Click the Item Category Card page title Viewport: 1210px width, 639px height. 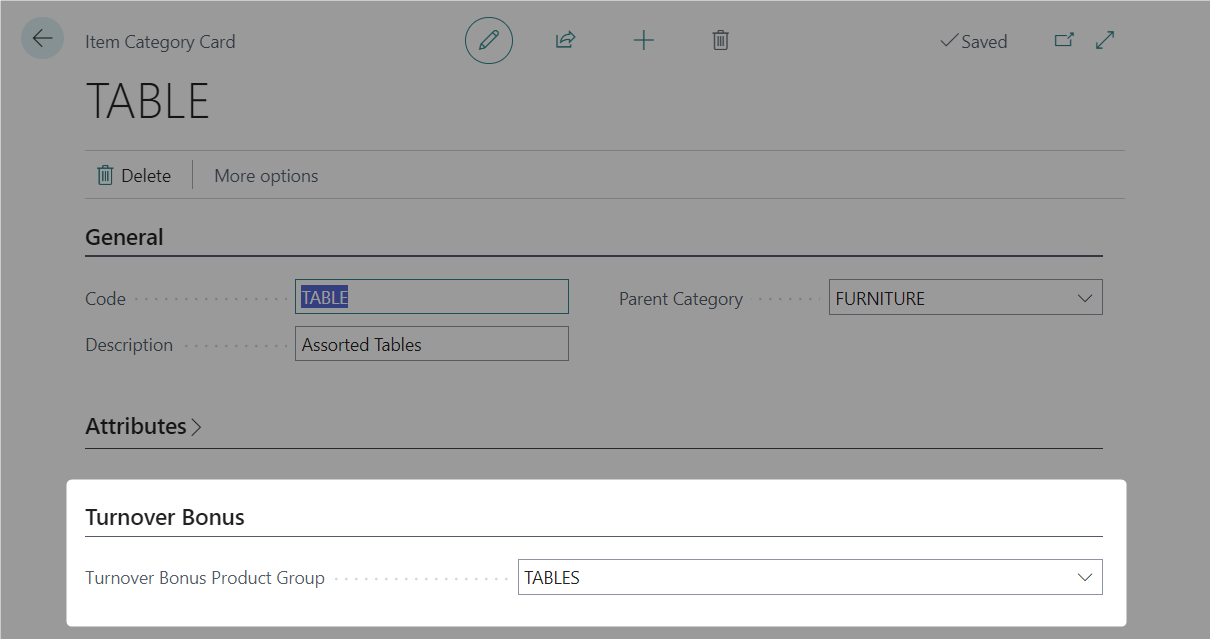[x=160, y=42]
